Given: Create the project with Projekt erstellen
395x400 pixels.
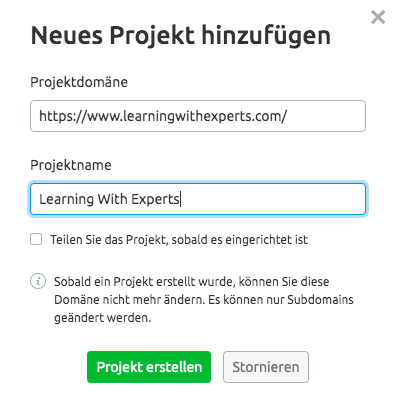Looking at the screenshot, I should pos(149,367).
